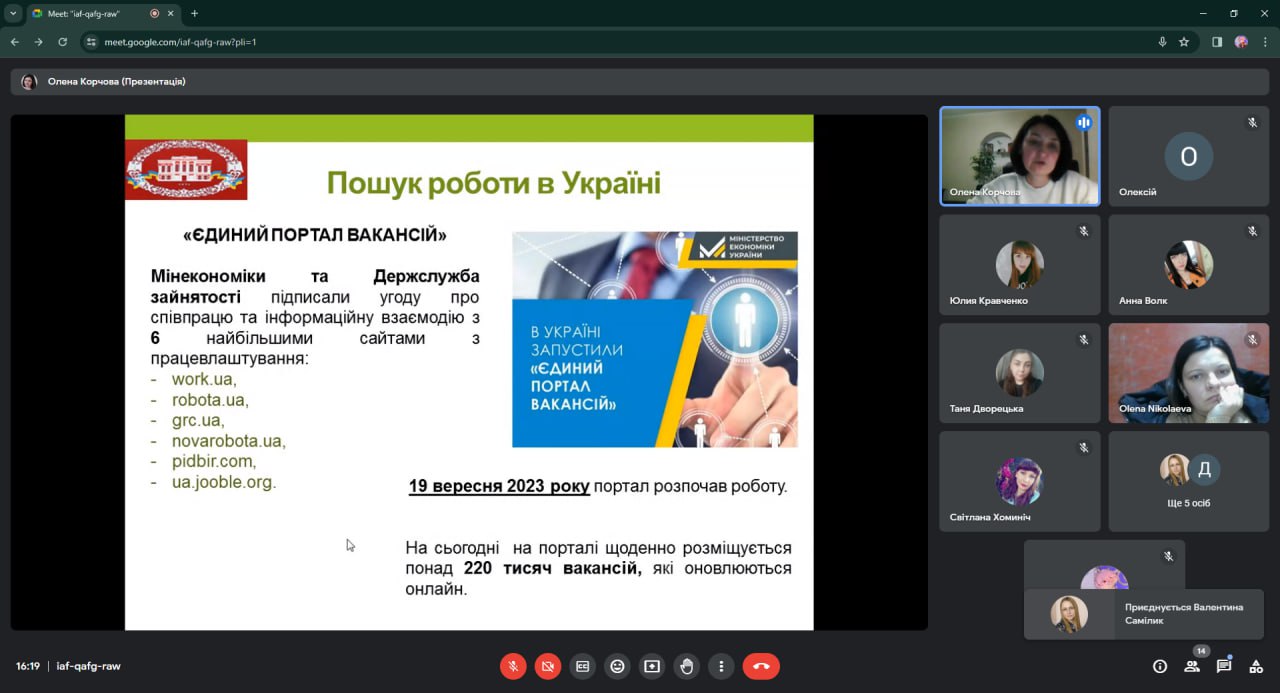Click the muted mic icon on Юлия Кравченко tile
The height and width of the screenshot is (693, 1280).
click(1083, 231)
